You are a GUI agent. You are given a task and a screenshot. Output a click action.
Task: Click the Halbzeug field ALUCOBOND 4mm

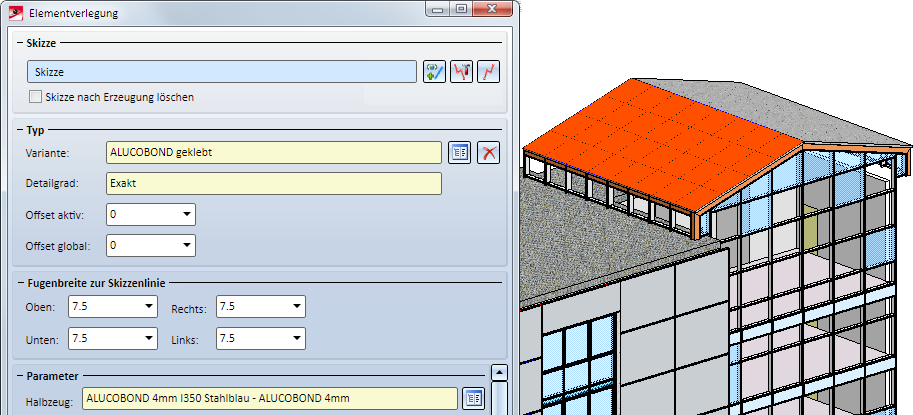[x=270, y=398]
